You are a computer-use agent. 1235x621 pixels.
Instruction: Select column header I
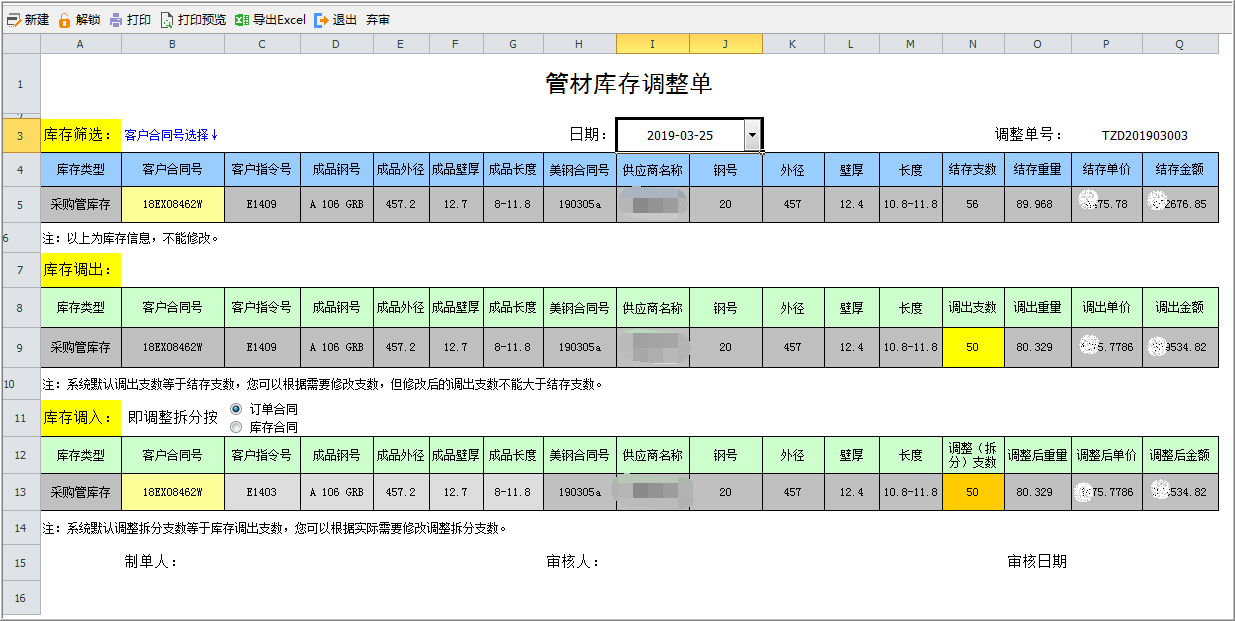(x=653, y=44)
